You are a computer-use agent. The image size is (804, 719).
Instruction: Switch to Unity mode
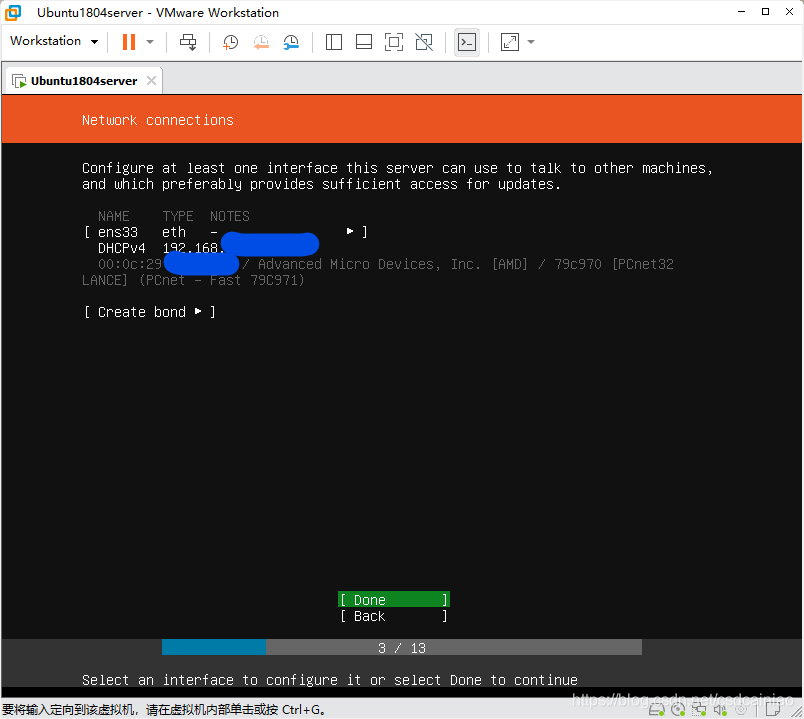pyautogui.click(x=424, y=42)
